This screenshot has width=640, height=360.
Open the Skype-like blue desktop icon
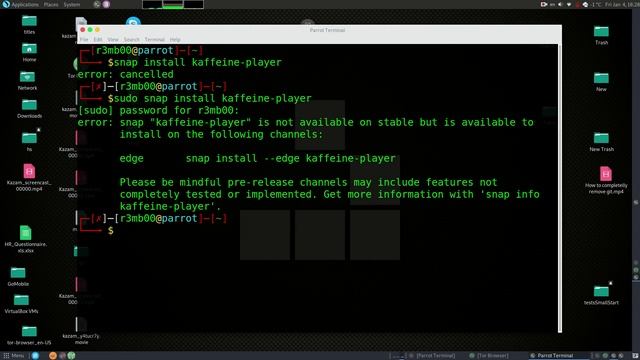(133, 21)
